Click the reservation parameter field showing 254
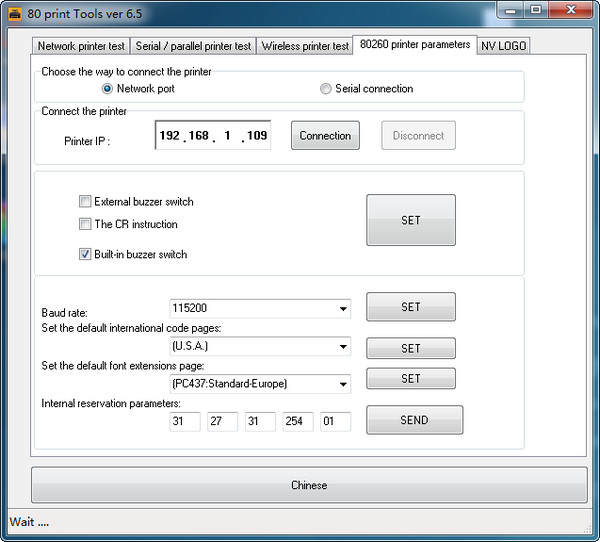This screenshot has height=542, width=600. click(x=298, y=422)
